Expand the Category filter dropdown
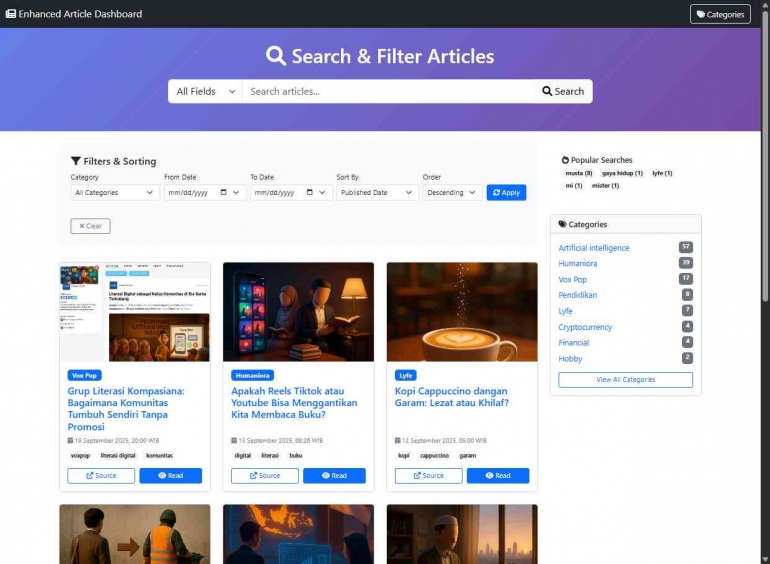This screenshot has height=564, width=770. 114,193
